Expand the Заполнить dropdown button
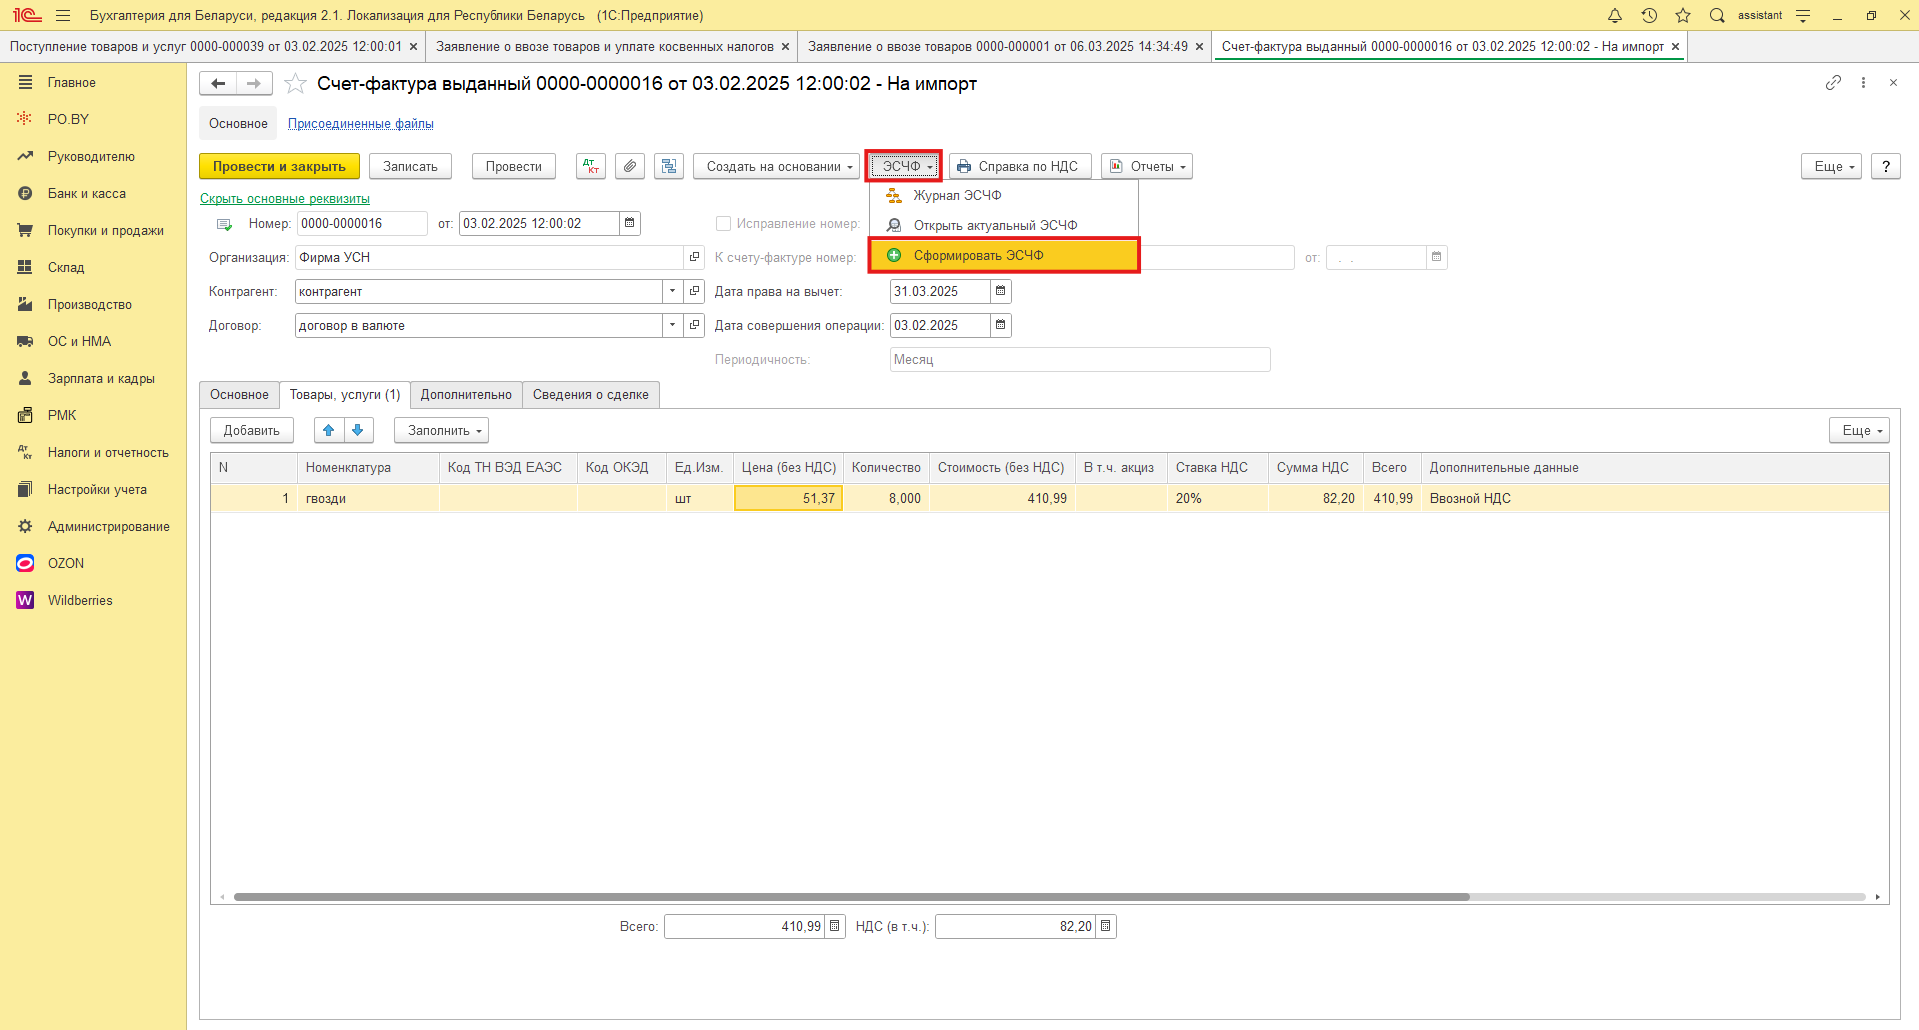Image resolution: width=1919 pixels, height=1030 pixels. pos(441,430)
